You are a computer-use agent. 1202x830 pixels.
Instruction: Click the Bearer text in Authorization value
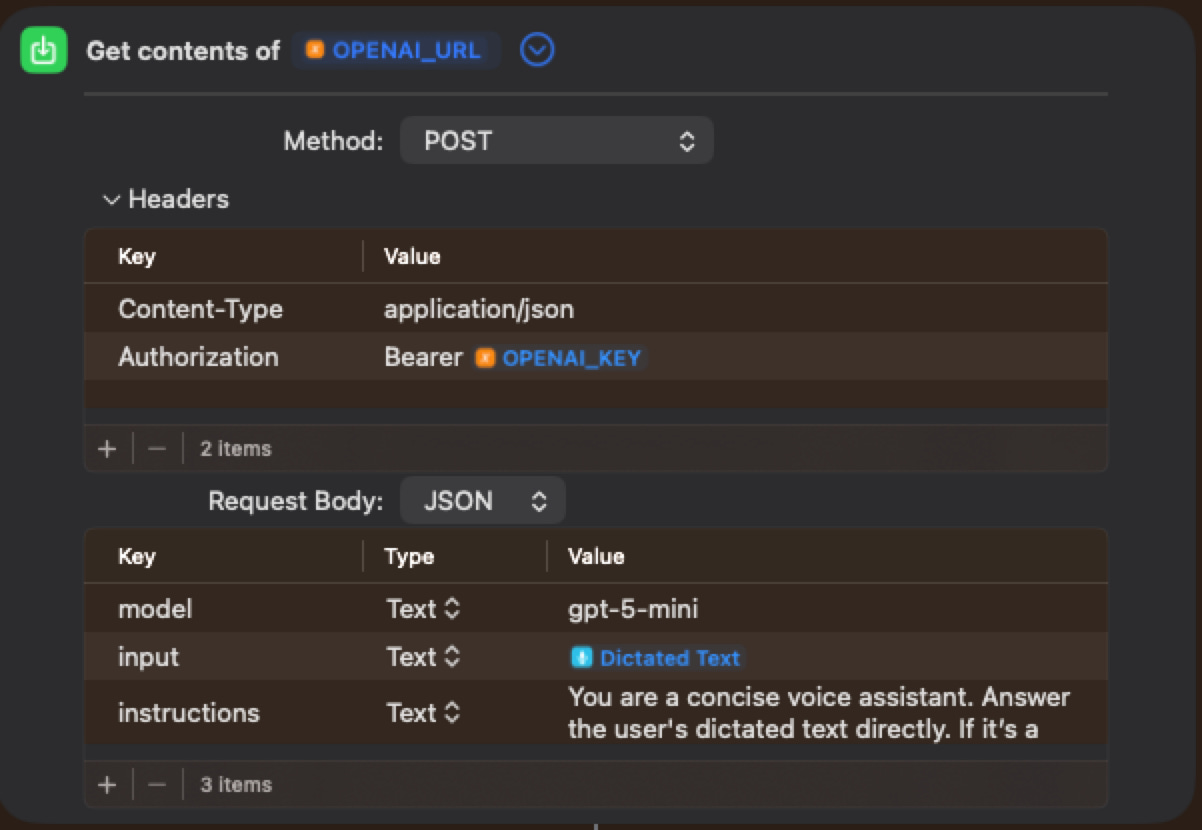point(424,357)
